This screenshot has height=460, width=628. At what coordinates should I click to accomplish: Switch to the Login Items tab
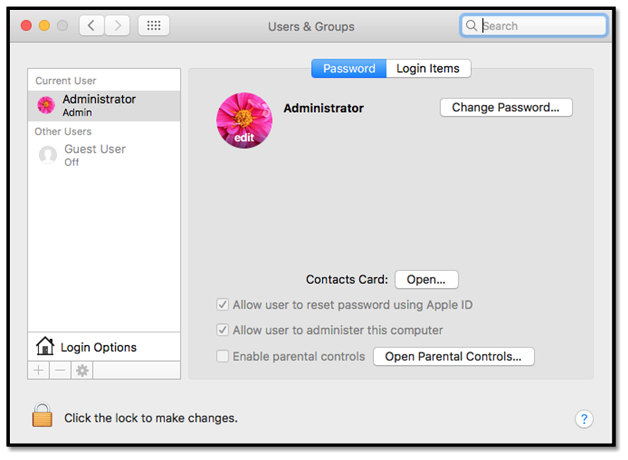point(428,69)
